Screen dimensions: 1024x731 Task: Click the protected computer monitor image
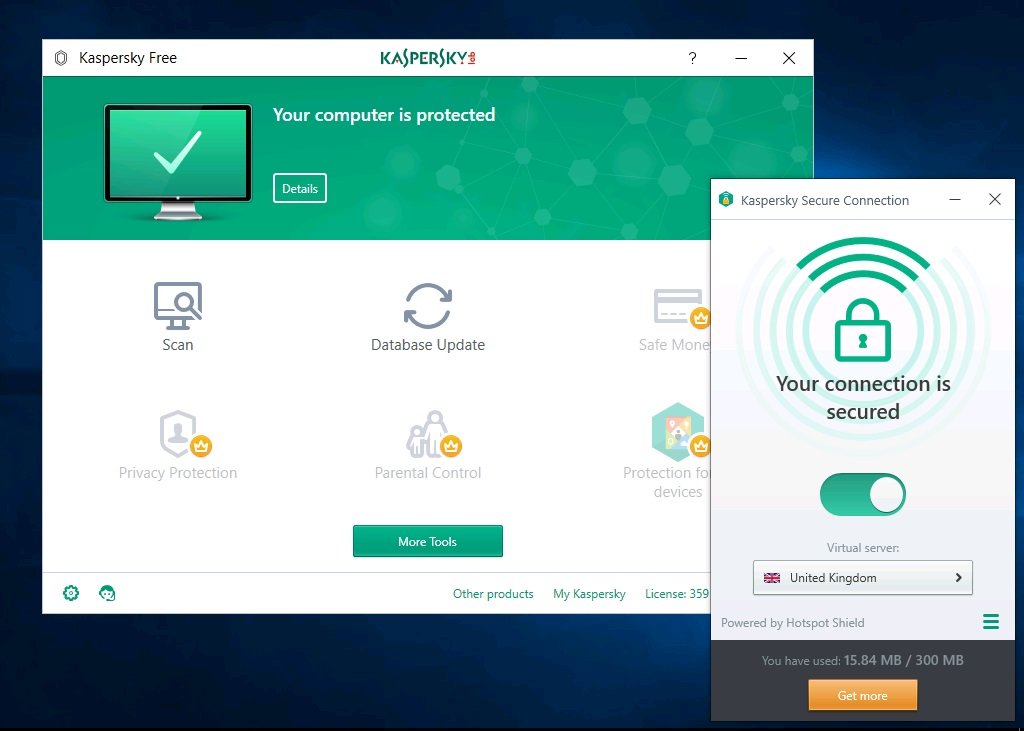coord(178,162)
